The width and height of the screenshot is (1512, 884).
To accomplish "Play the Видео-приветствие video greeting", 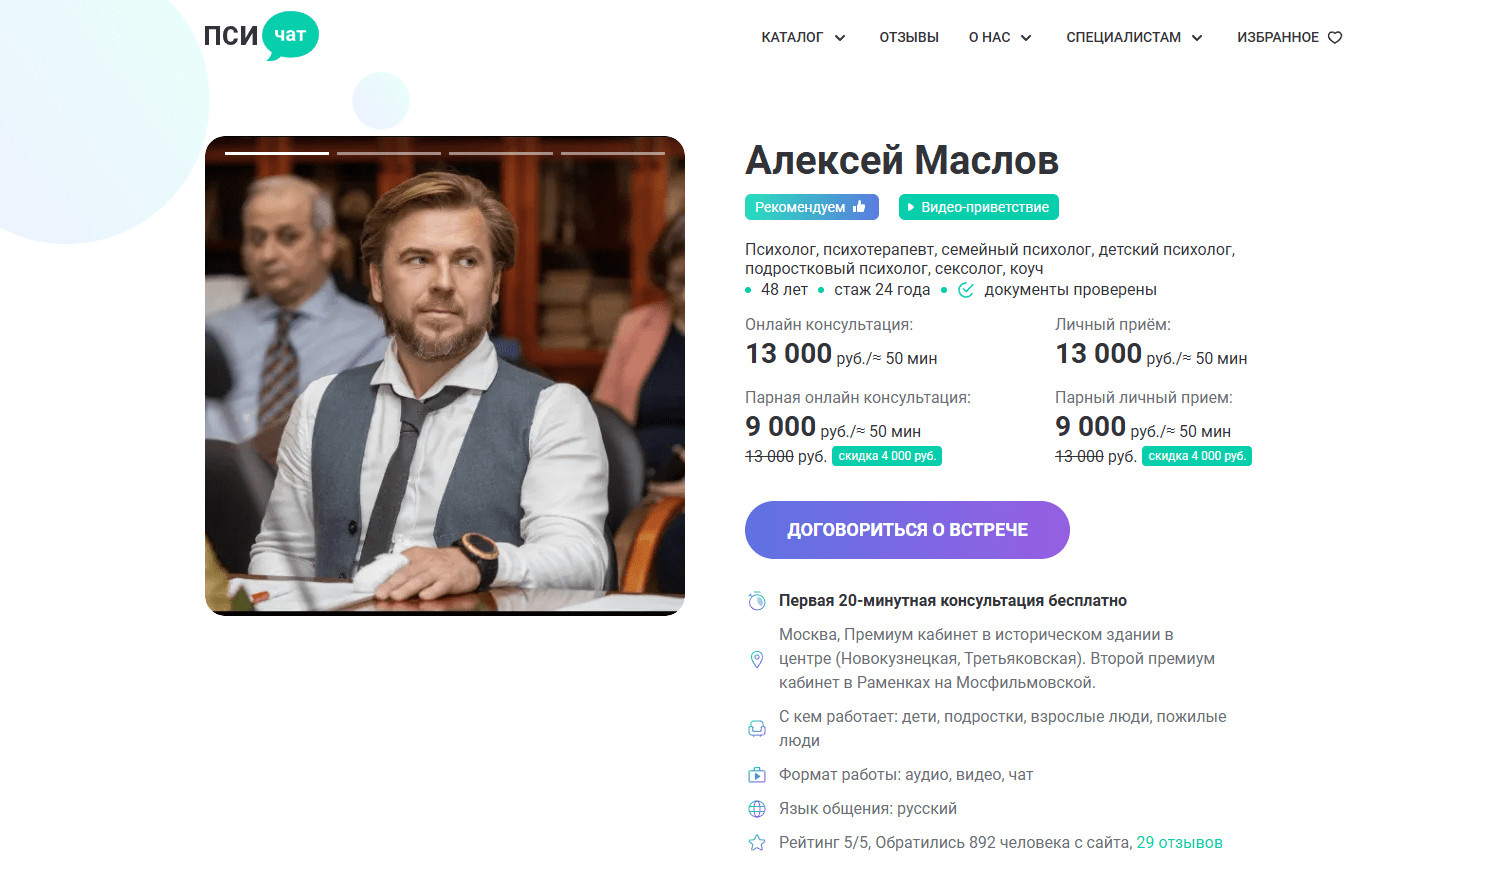I will pyautogui.click(x=978, y=207).
